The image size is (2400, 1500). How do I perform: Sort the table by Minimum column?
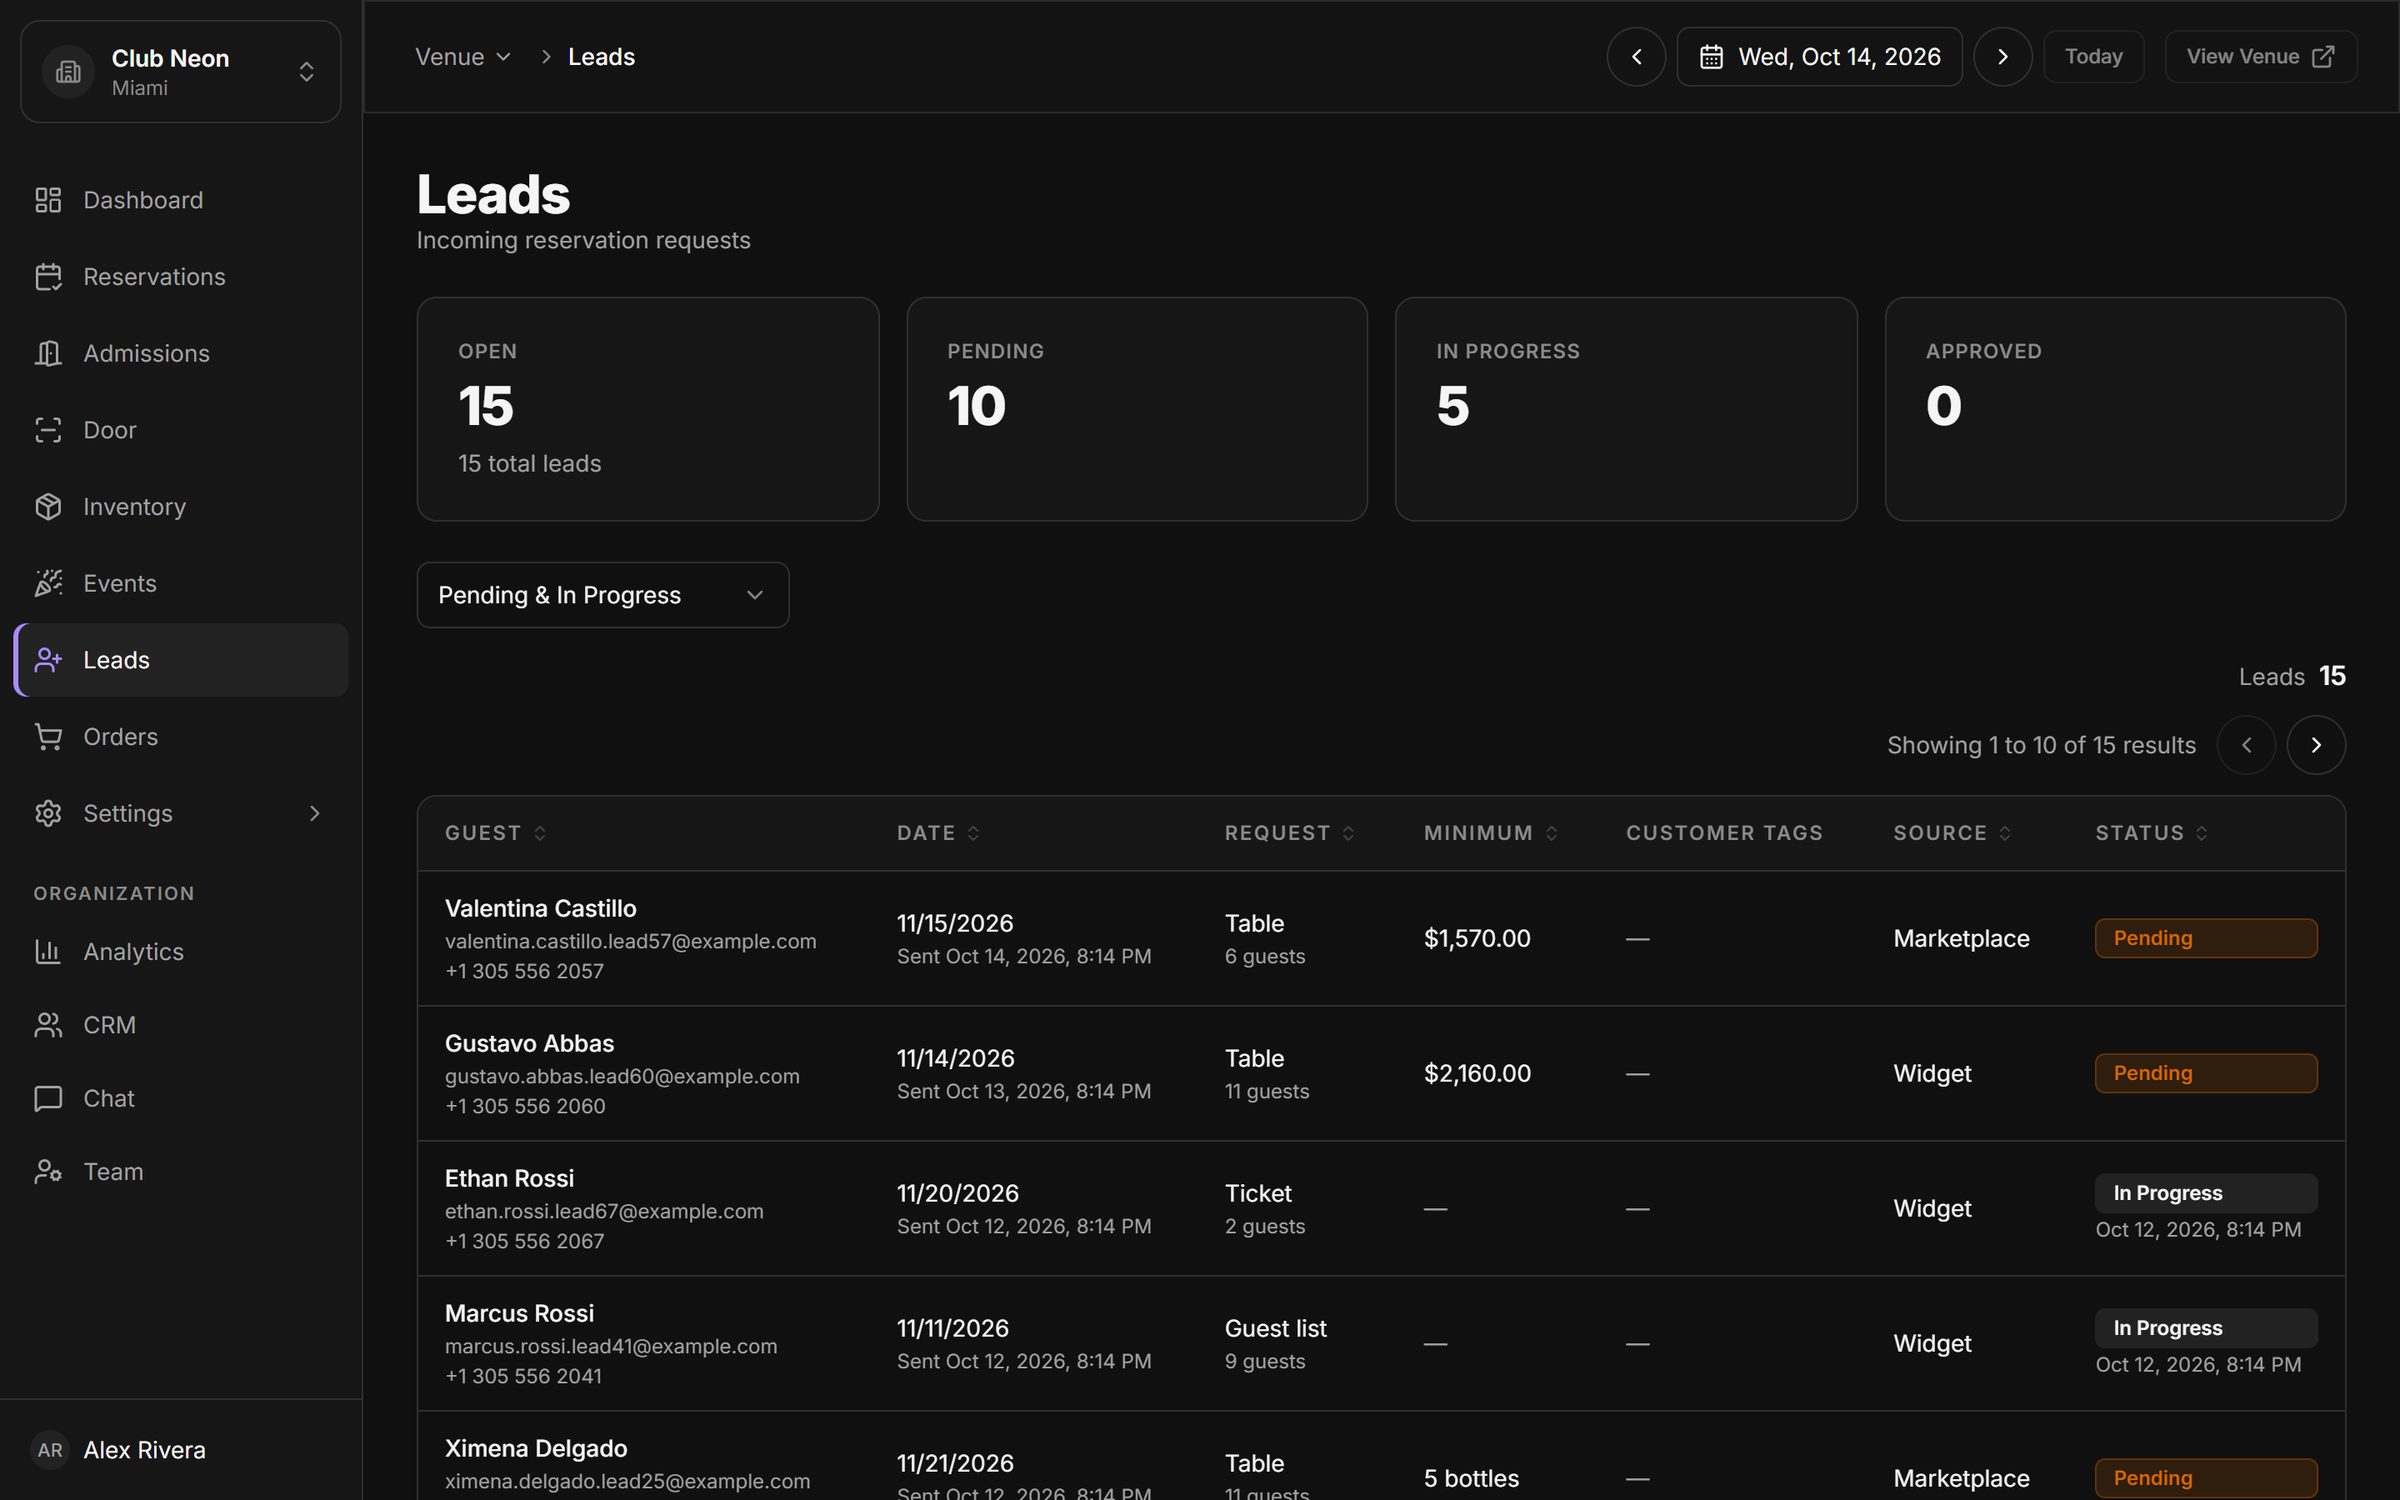(x=1491, y=833)
